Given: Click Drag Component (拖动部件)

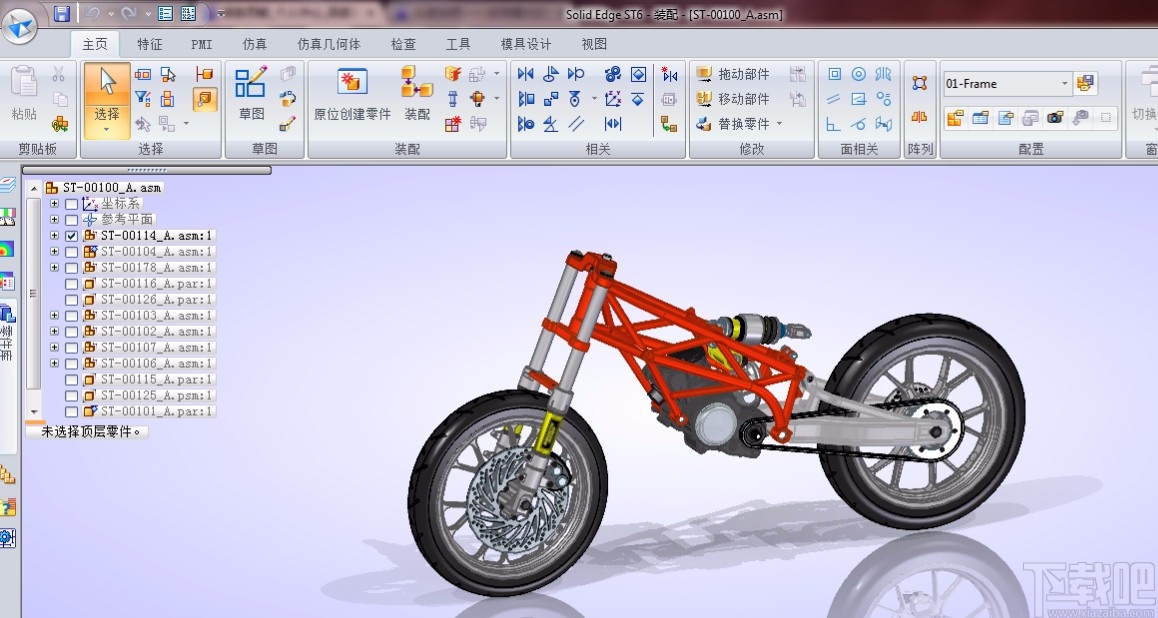Looking at the screenshot, I should [733, 74].
